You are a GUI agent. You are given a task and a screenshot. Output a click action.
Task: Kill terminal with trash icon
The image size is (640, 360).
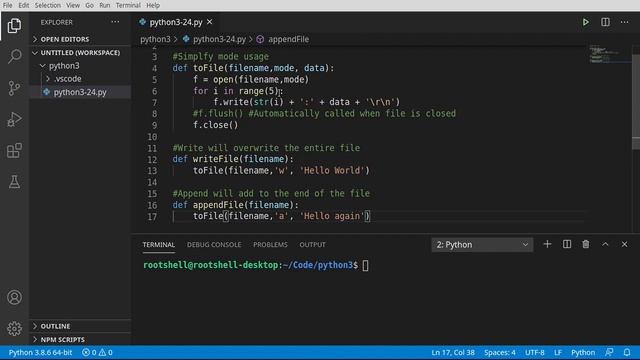[x=586, y=244]
